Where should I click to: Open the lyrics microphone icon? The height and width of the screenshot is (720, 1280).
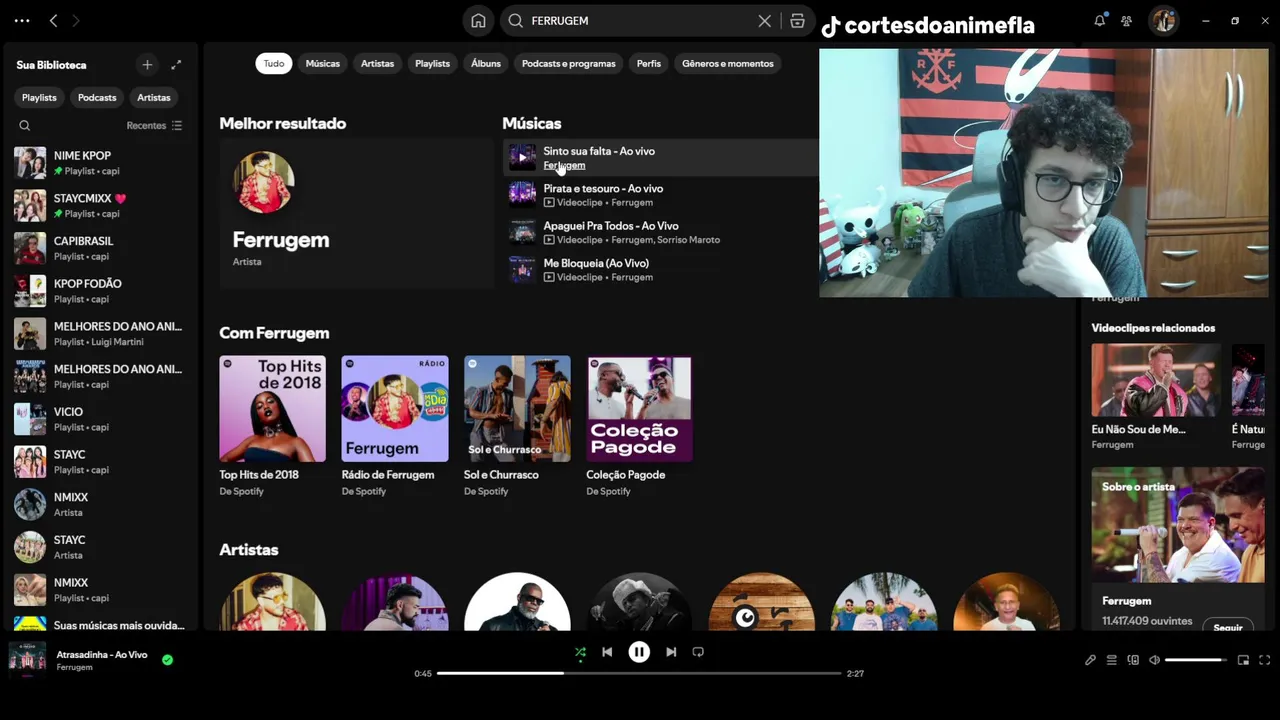pyautogui.click(x=1090, y=660)
